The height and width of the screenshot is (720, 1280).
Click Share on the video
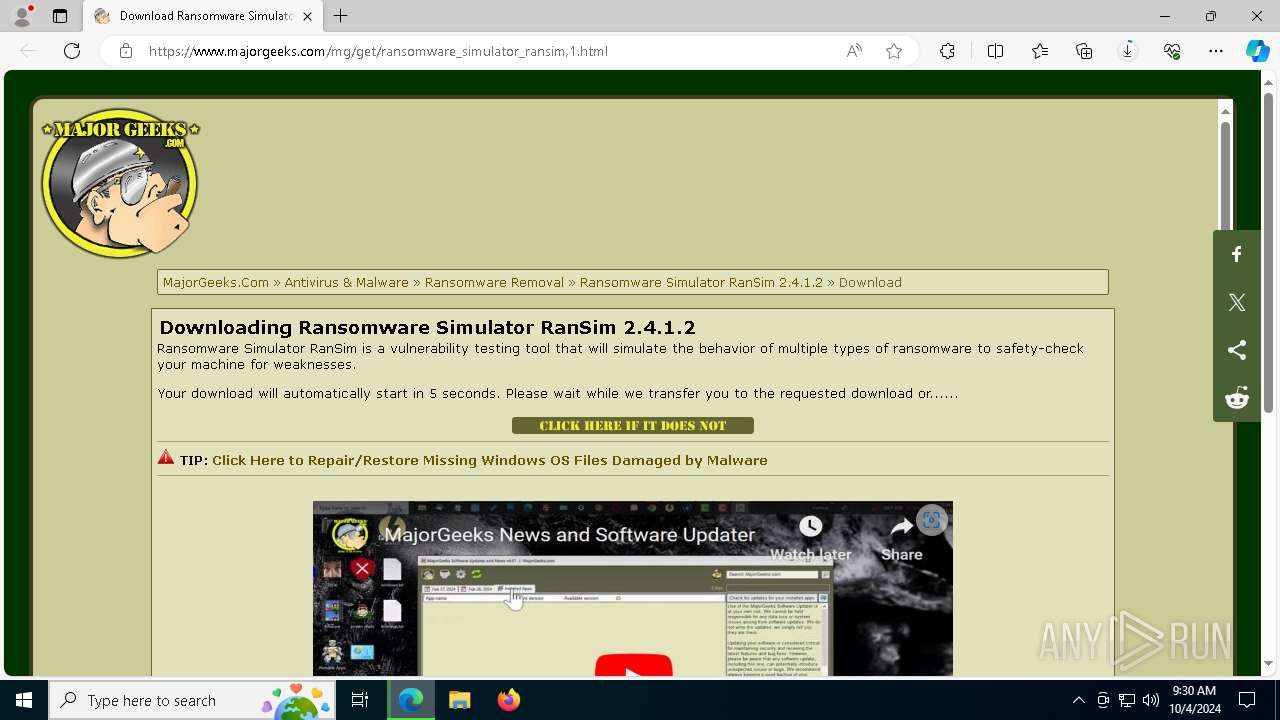(901, 538)
